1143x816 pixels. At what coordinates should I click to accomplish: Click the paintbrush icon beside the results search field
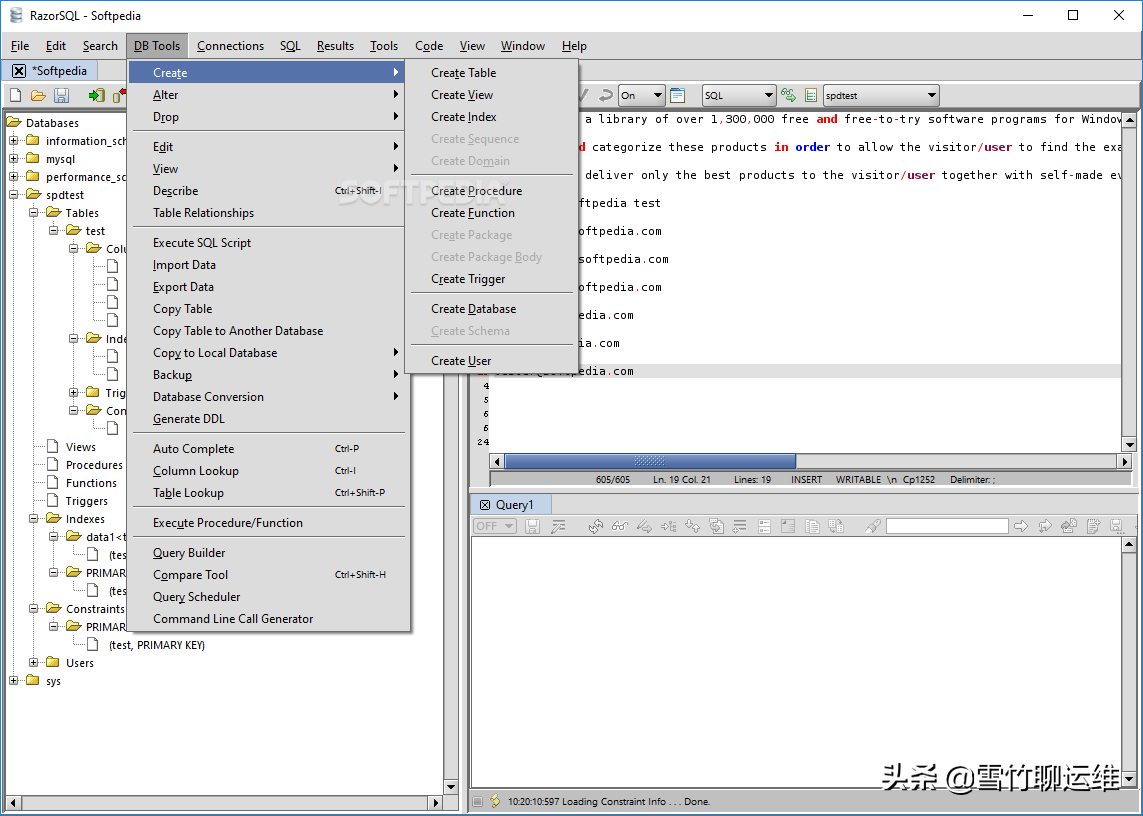873,526
